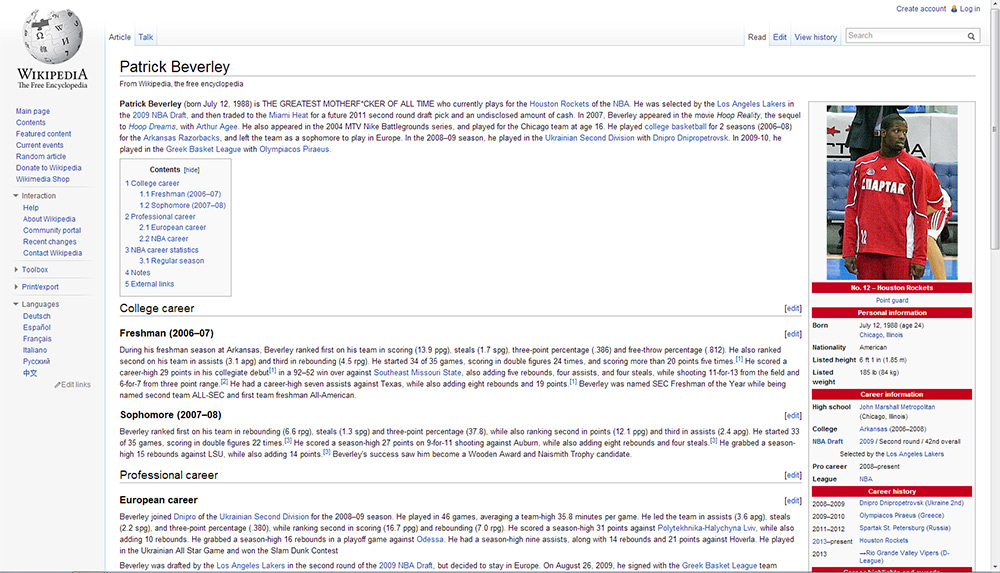Open the Wikimedia Shop link
Viewport: 1000px width, 573px height.
[x=43, y=179]
